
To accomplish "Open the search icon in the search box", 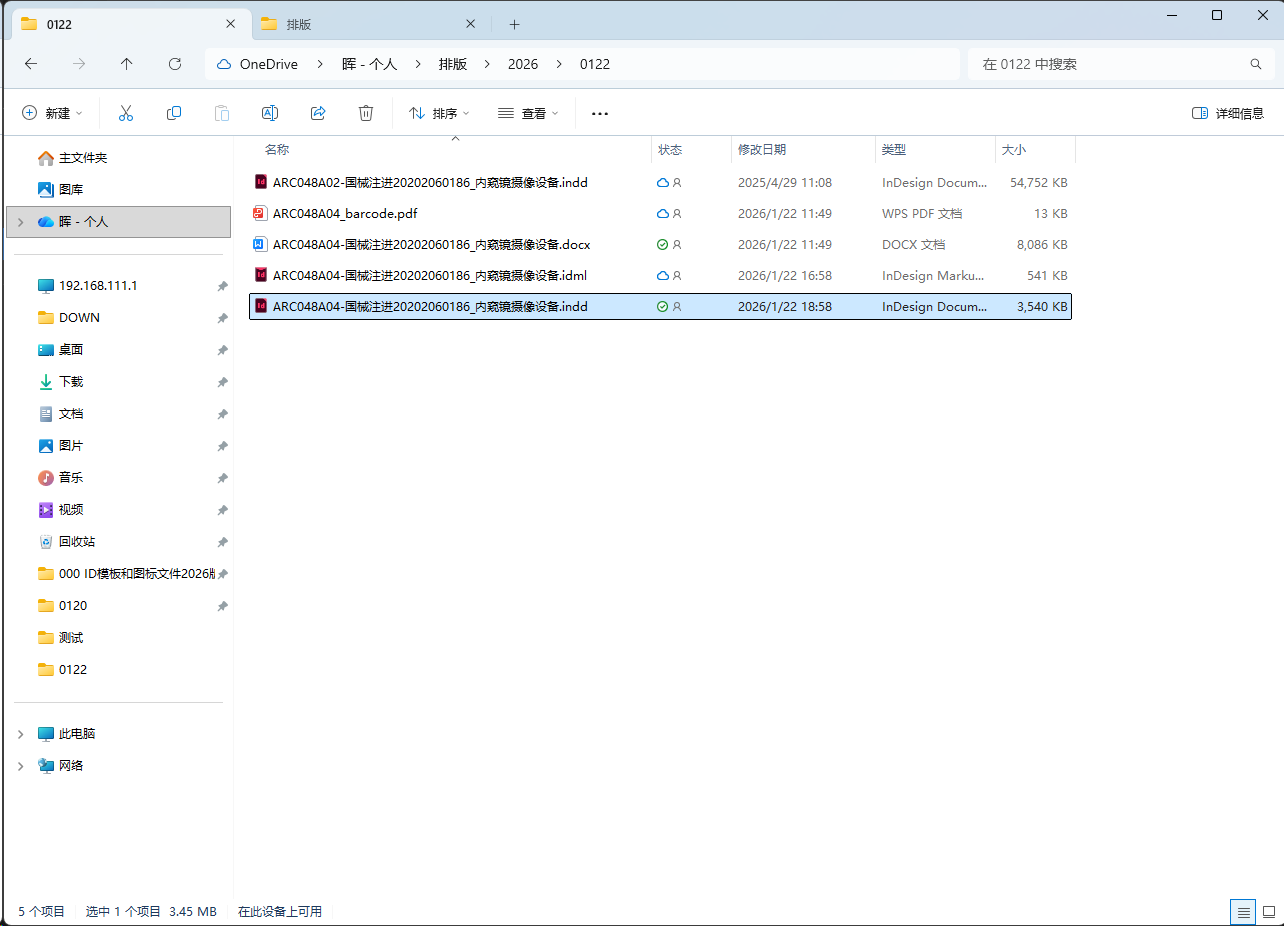I will (1255, 63).
